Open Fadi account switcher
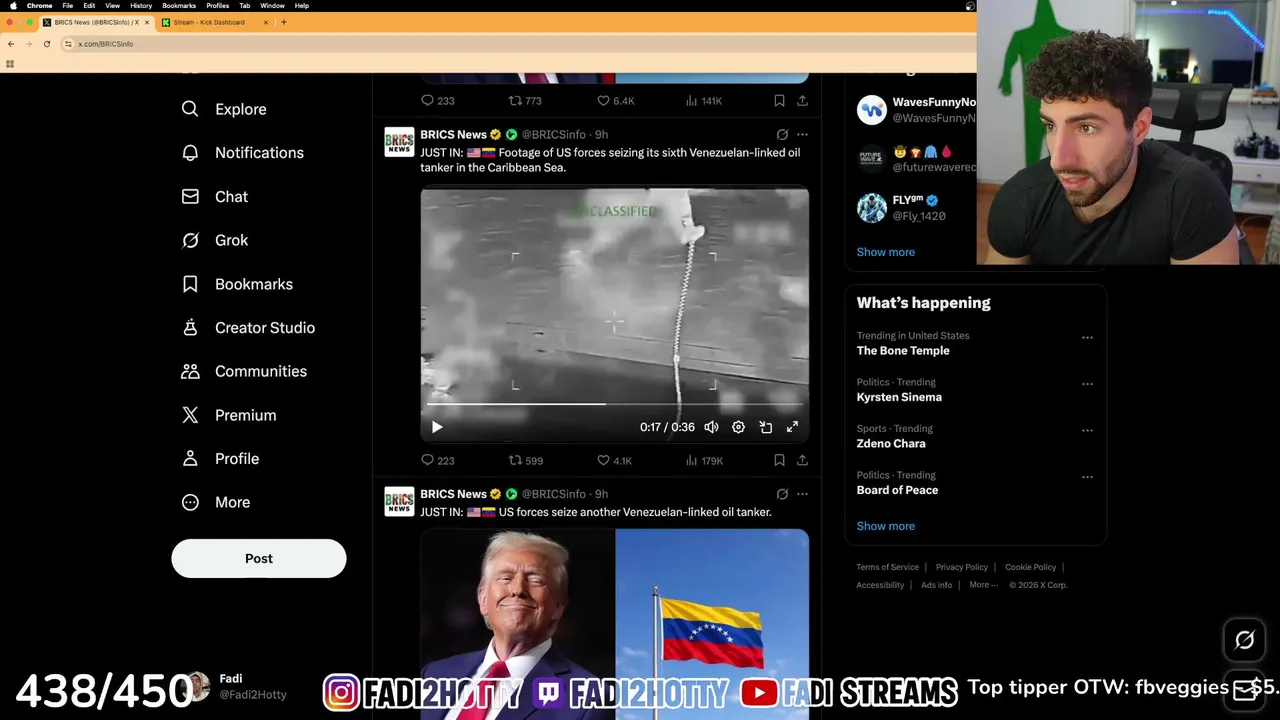Image resolution: width=1280 pixels, height=720 pixels. [236, 686]
